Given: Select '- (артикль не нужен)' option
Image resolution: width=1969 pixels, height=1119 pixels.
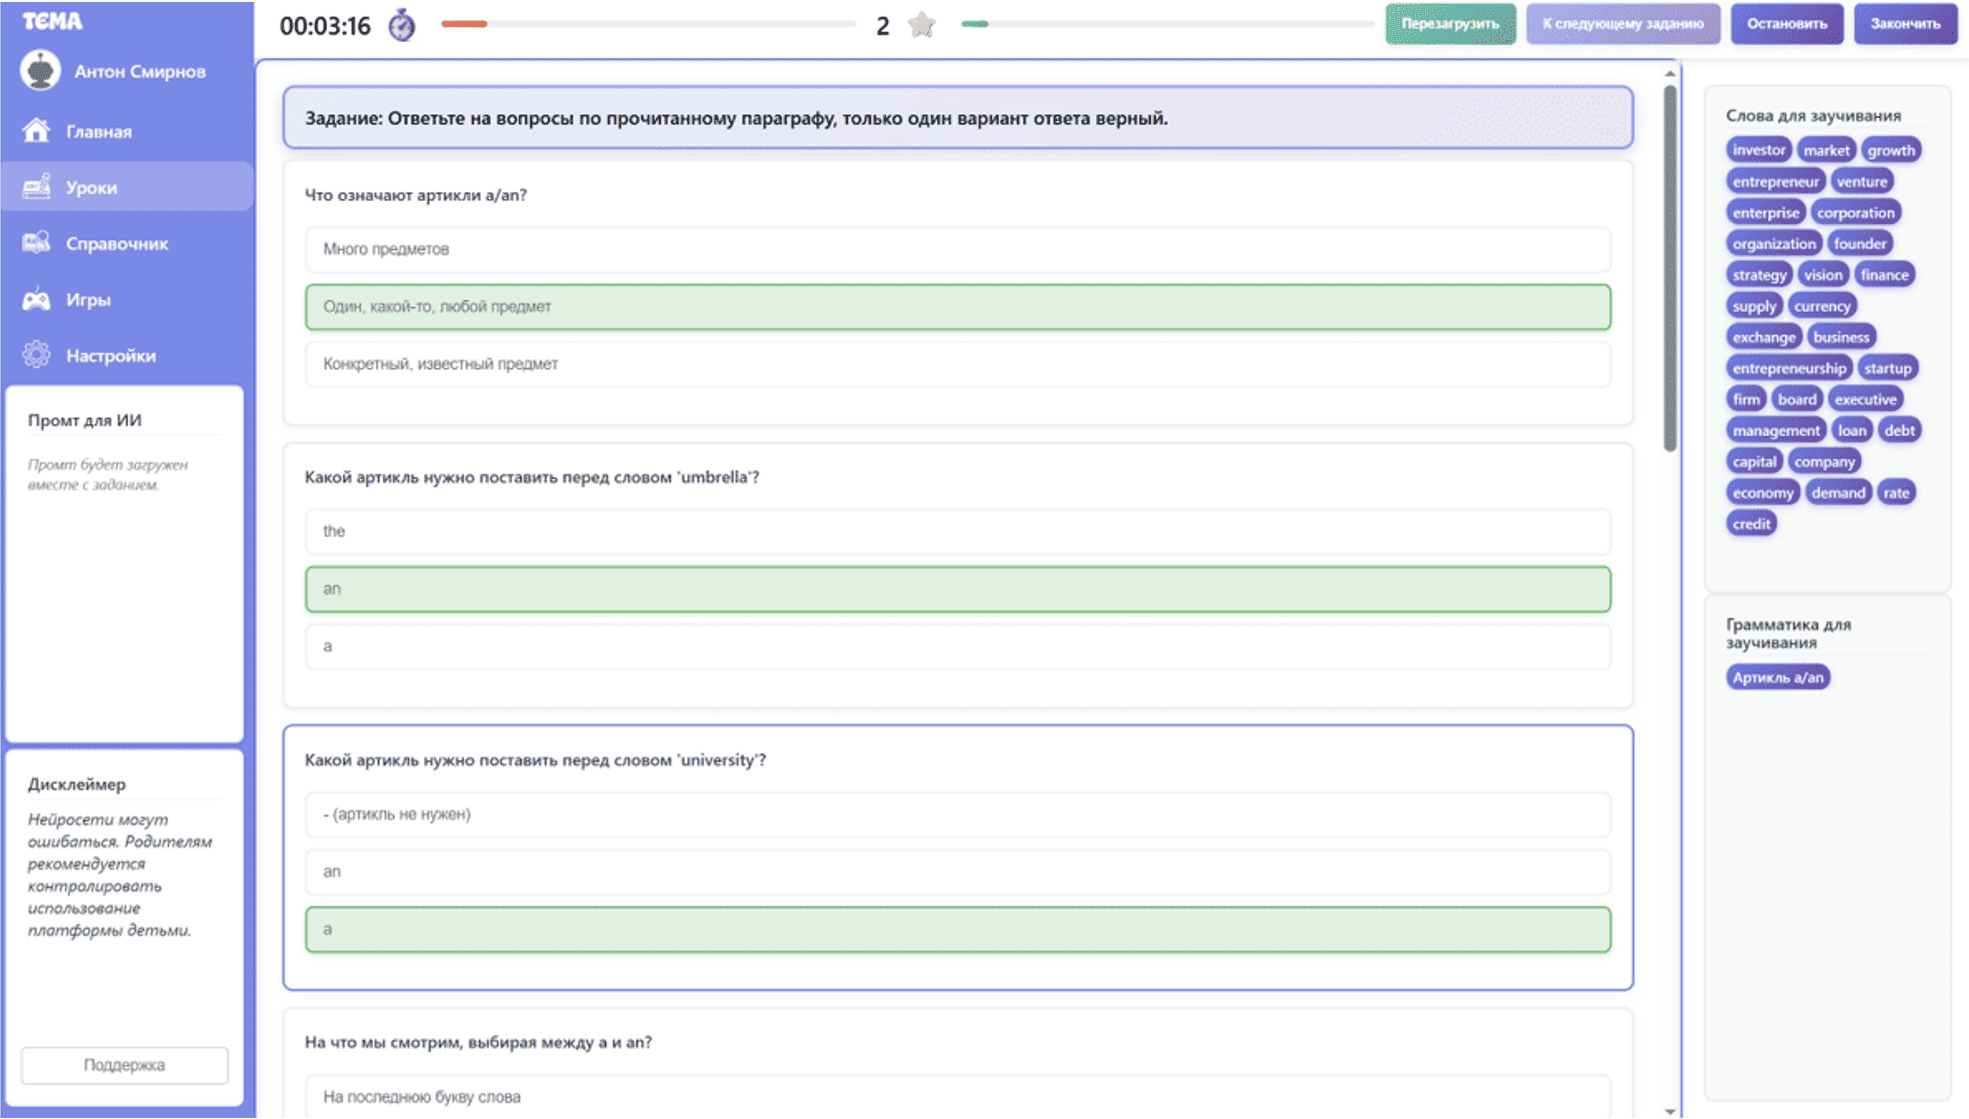Looking at the screenshot, I should 957,814.
